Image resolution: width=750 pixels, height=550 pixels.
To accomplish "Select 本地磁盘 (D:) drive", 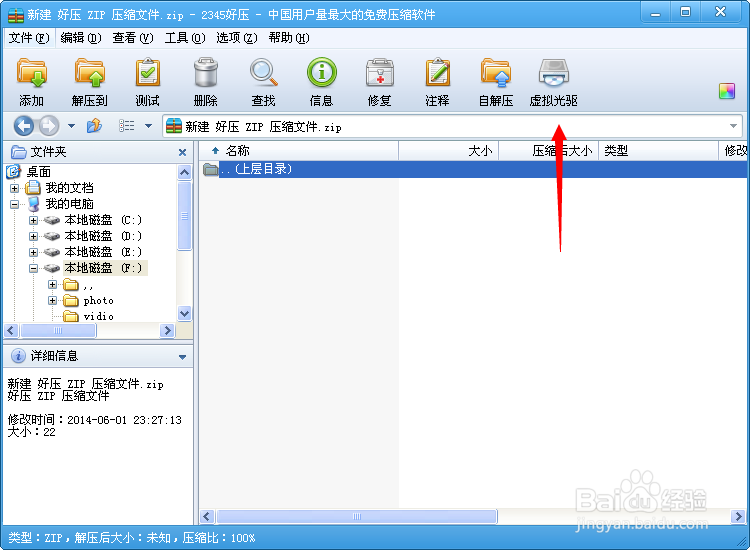I will tap(103, 236).
